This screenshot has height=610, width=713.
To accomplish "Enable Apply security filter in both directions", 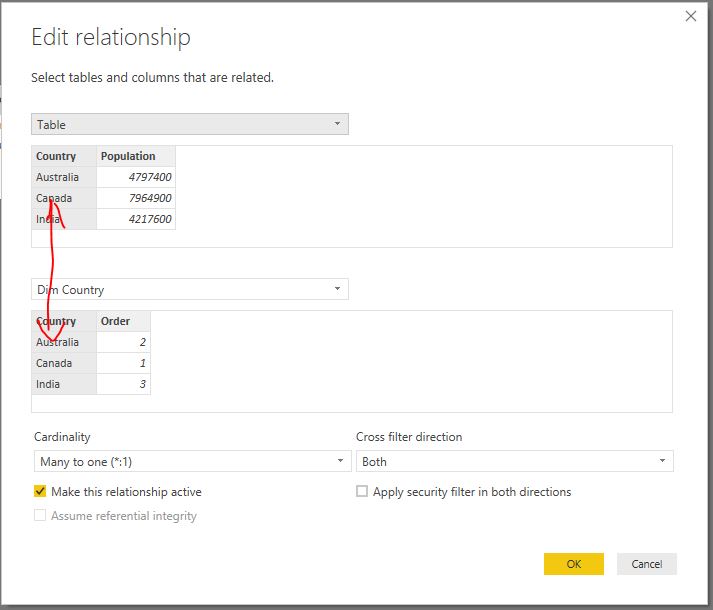I will coord(362,491).
